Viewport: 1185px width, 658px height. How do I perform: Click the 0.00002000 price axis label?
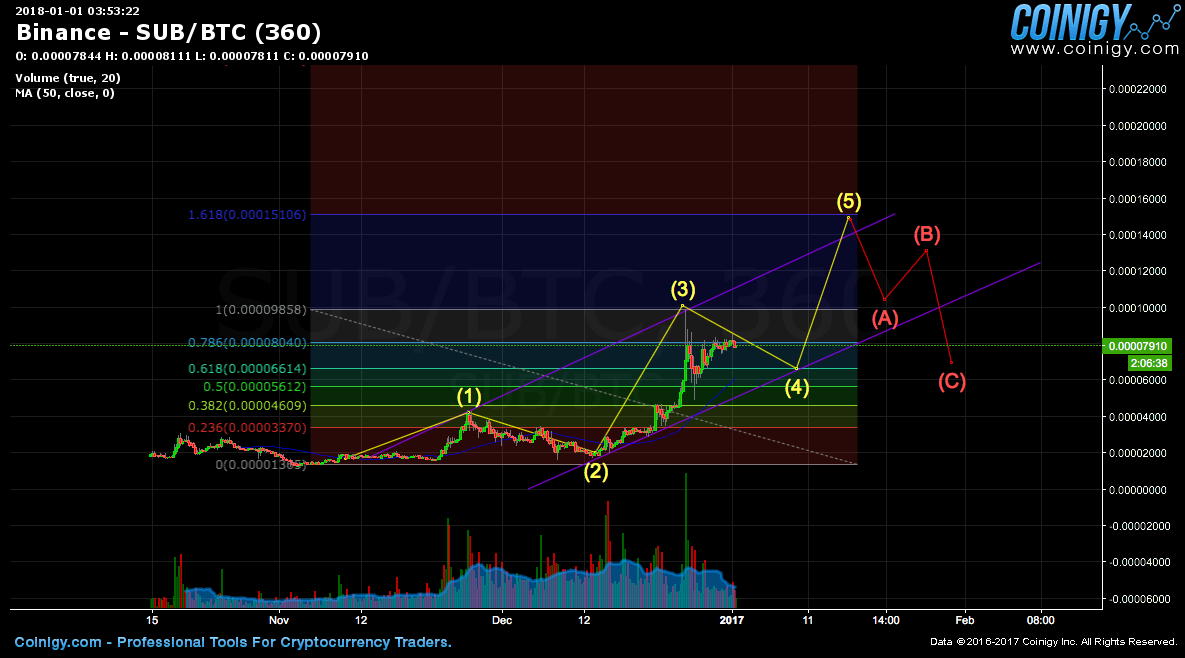pyautogui.click(x=1138, y=453)
